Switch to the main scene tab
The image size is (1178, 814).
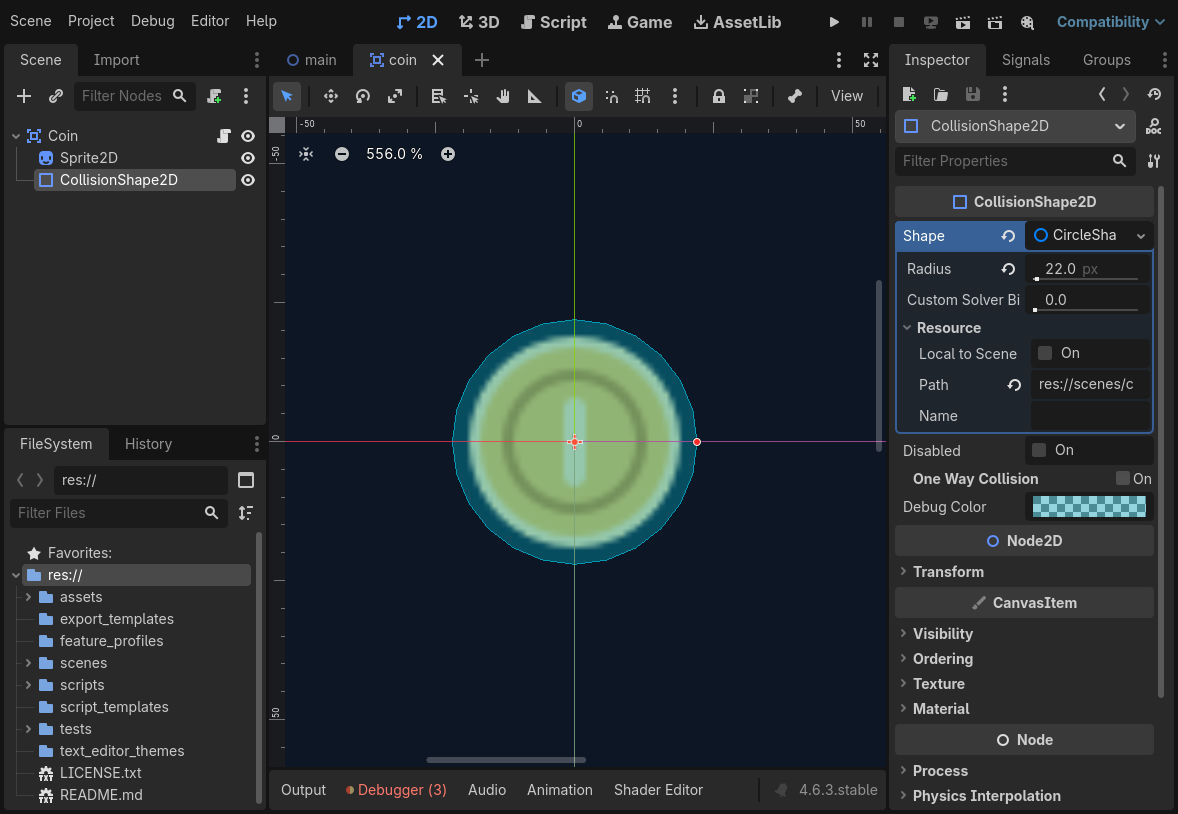point(312,60)
